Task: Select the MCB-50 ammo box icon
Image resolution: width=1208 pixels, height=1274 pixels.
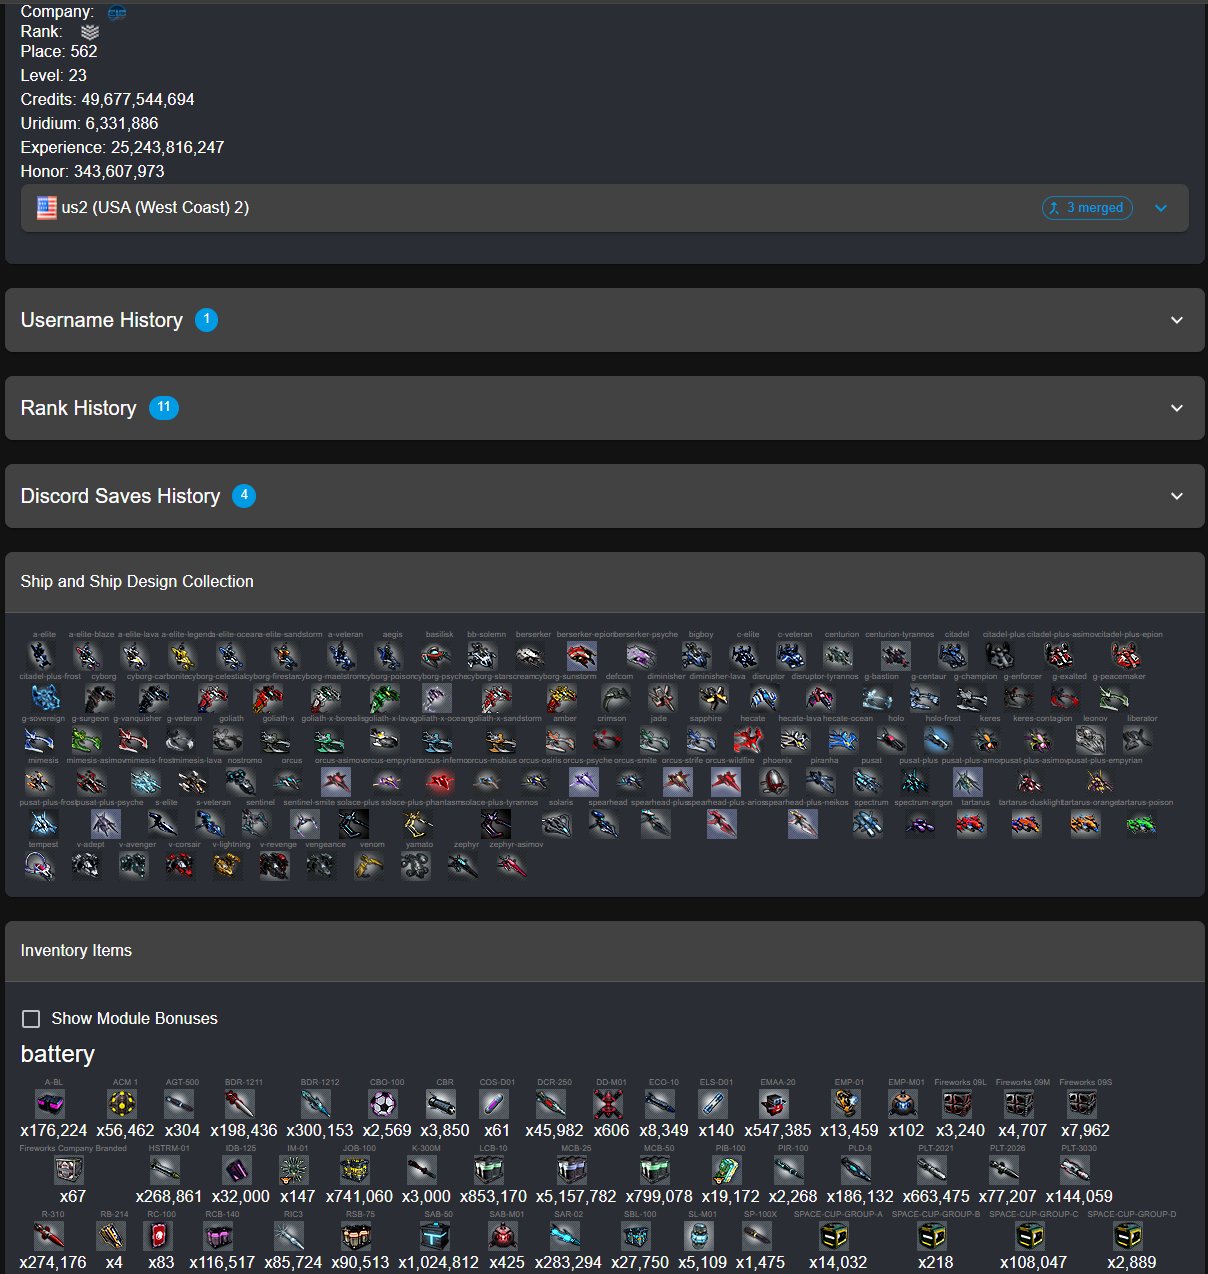Action: [655, 1170]
